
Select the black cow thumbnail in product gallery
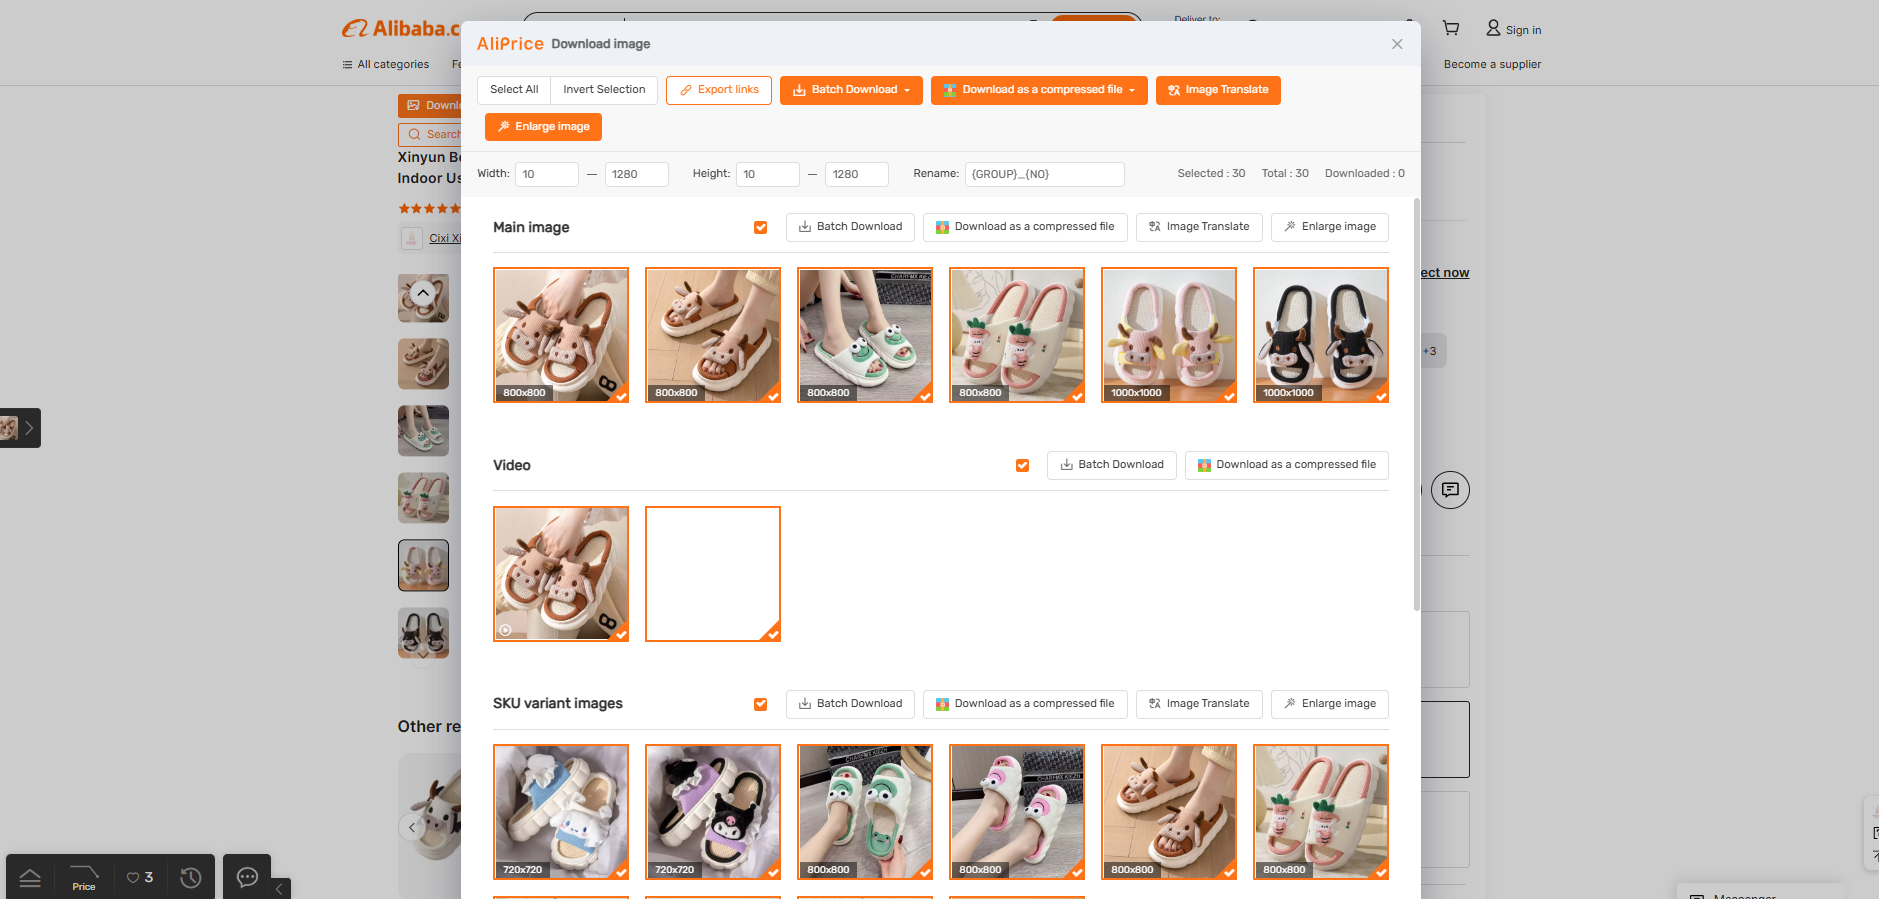tap(423, 632)
